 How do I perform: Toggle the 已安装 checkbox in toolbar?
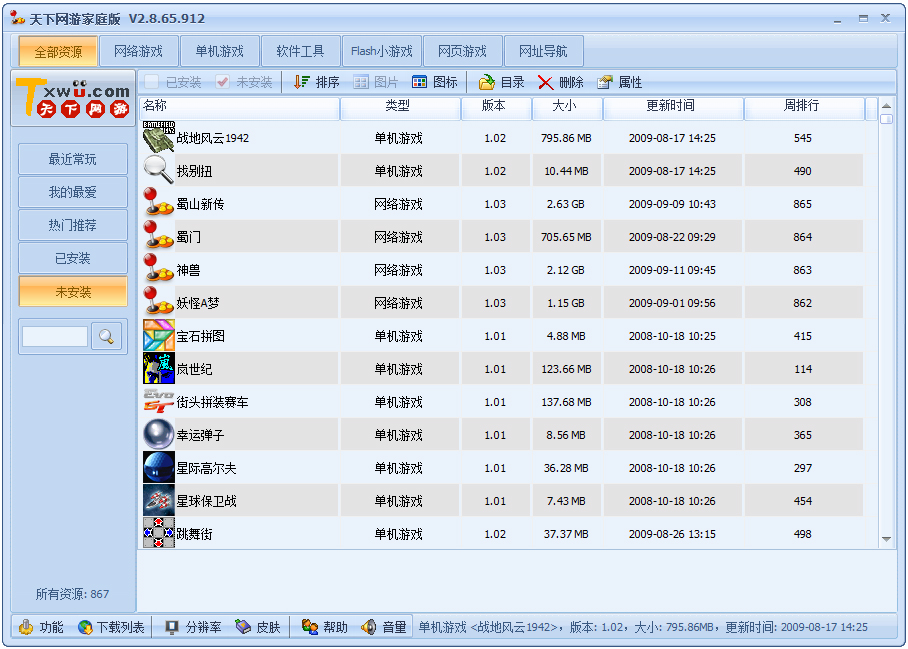pos(152,82)
